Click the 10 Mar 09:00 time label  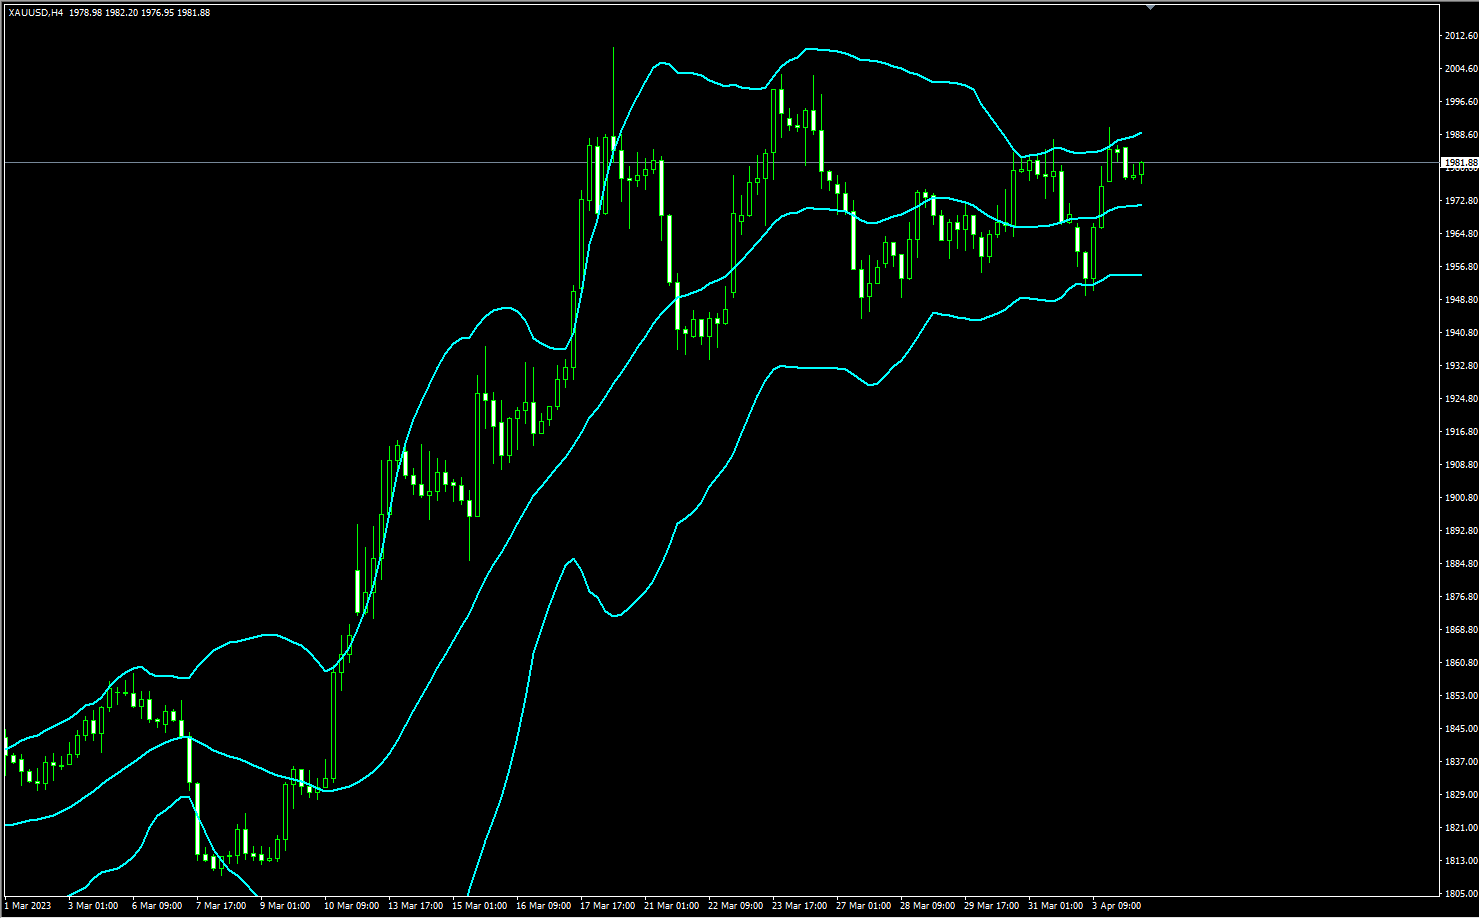(x=352, y=906)
